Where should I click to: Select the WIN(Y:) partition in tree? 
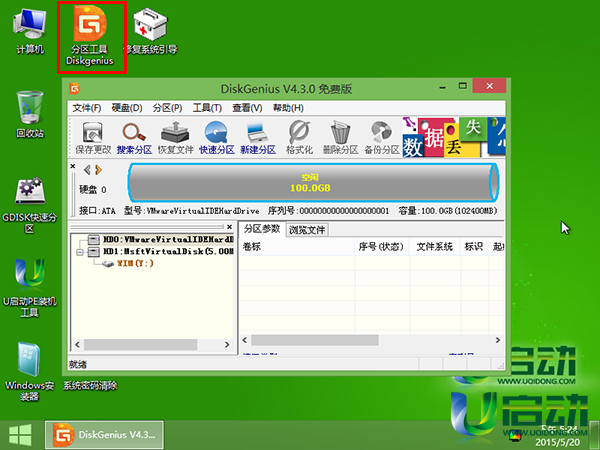[x=135, y=263]
